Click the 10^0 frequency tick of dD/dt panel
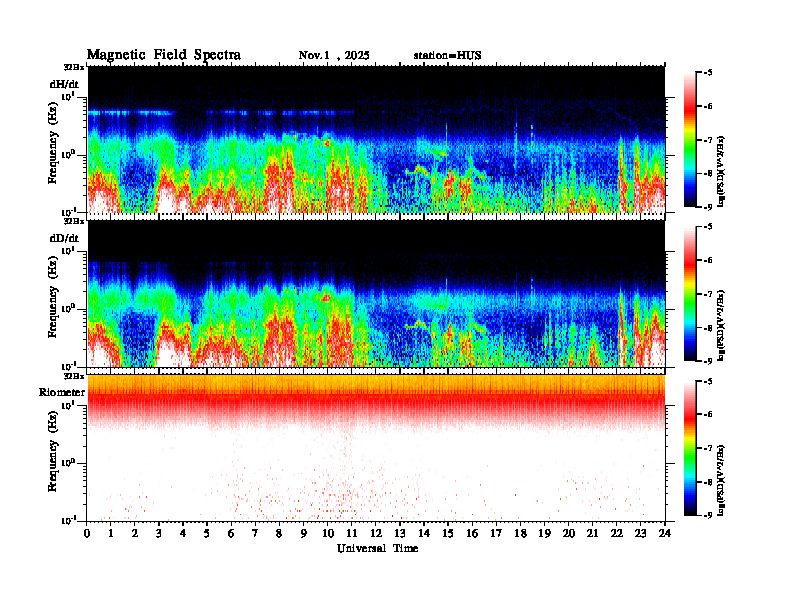This screenshot has height=612, width=792. 68,308
